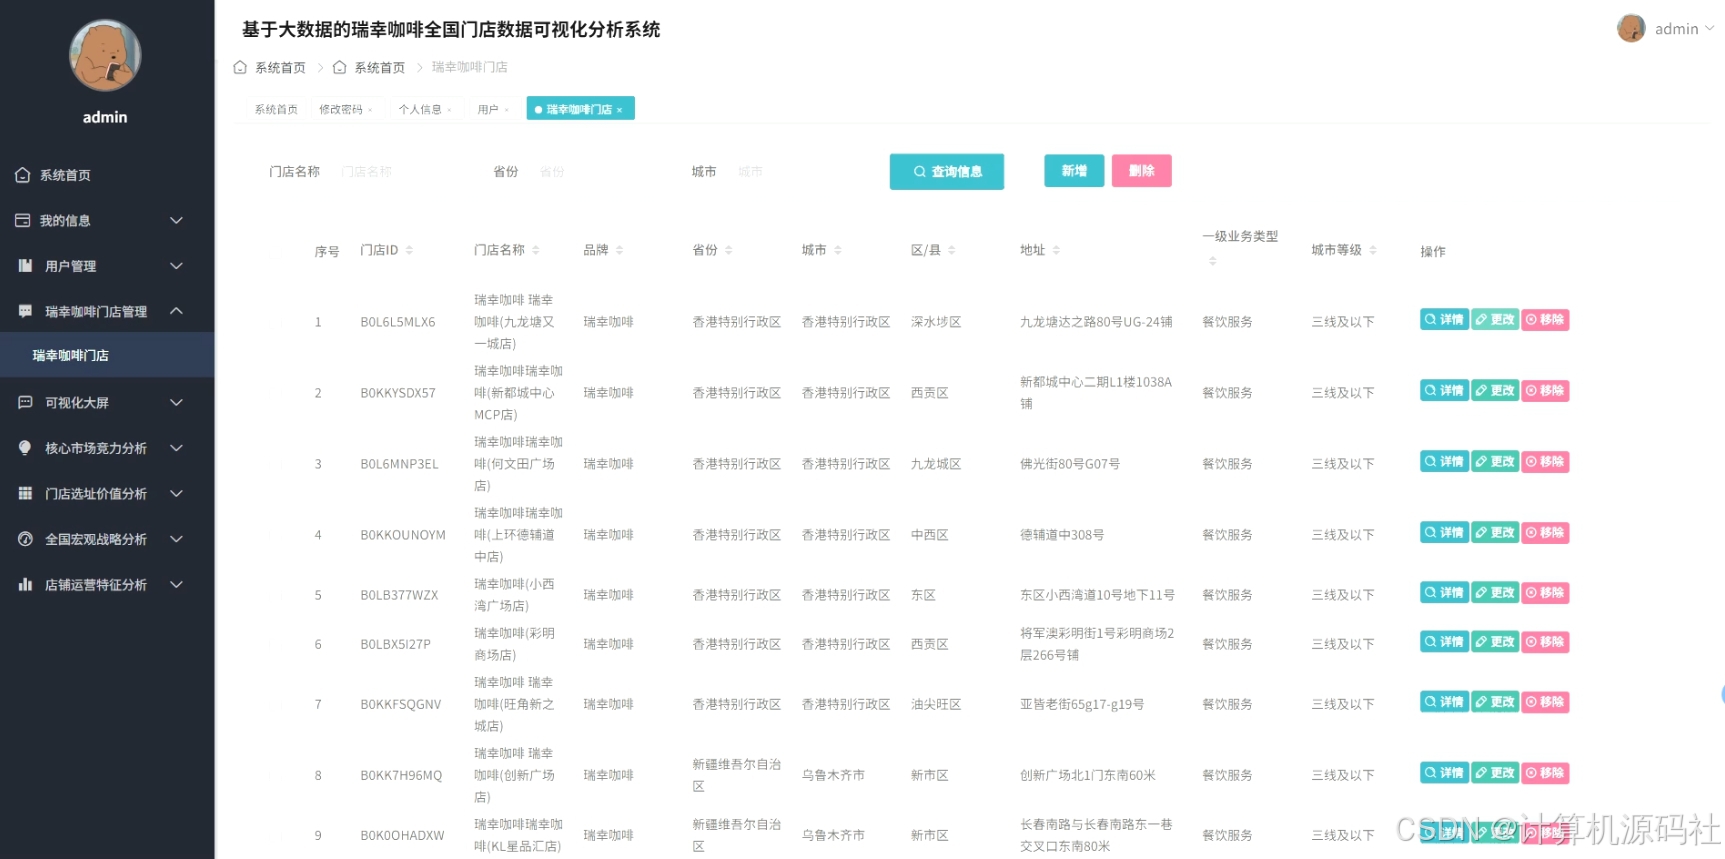Image resolution: width=1725 pixels, height=859 pixels.
Task: Sort table by 城市等级 column
Action: (1373, 250)
